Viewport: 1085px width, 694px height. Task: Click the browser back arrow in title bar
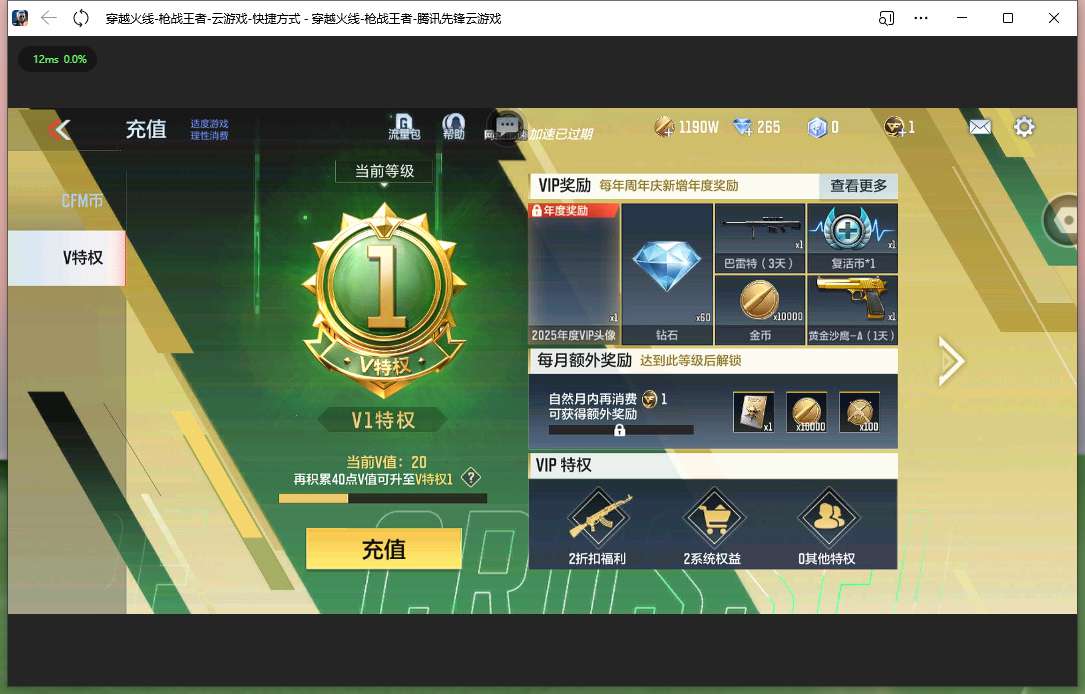coord(48,18)
